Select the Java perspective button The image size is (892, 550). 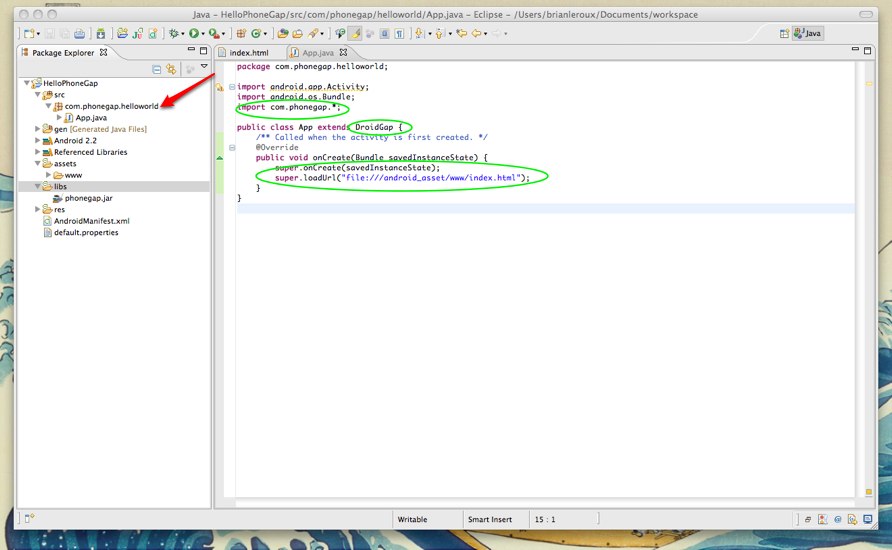(x=807, y=34)
